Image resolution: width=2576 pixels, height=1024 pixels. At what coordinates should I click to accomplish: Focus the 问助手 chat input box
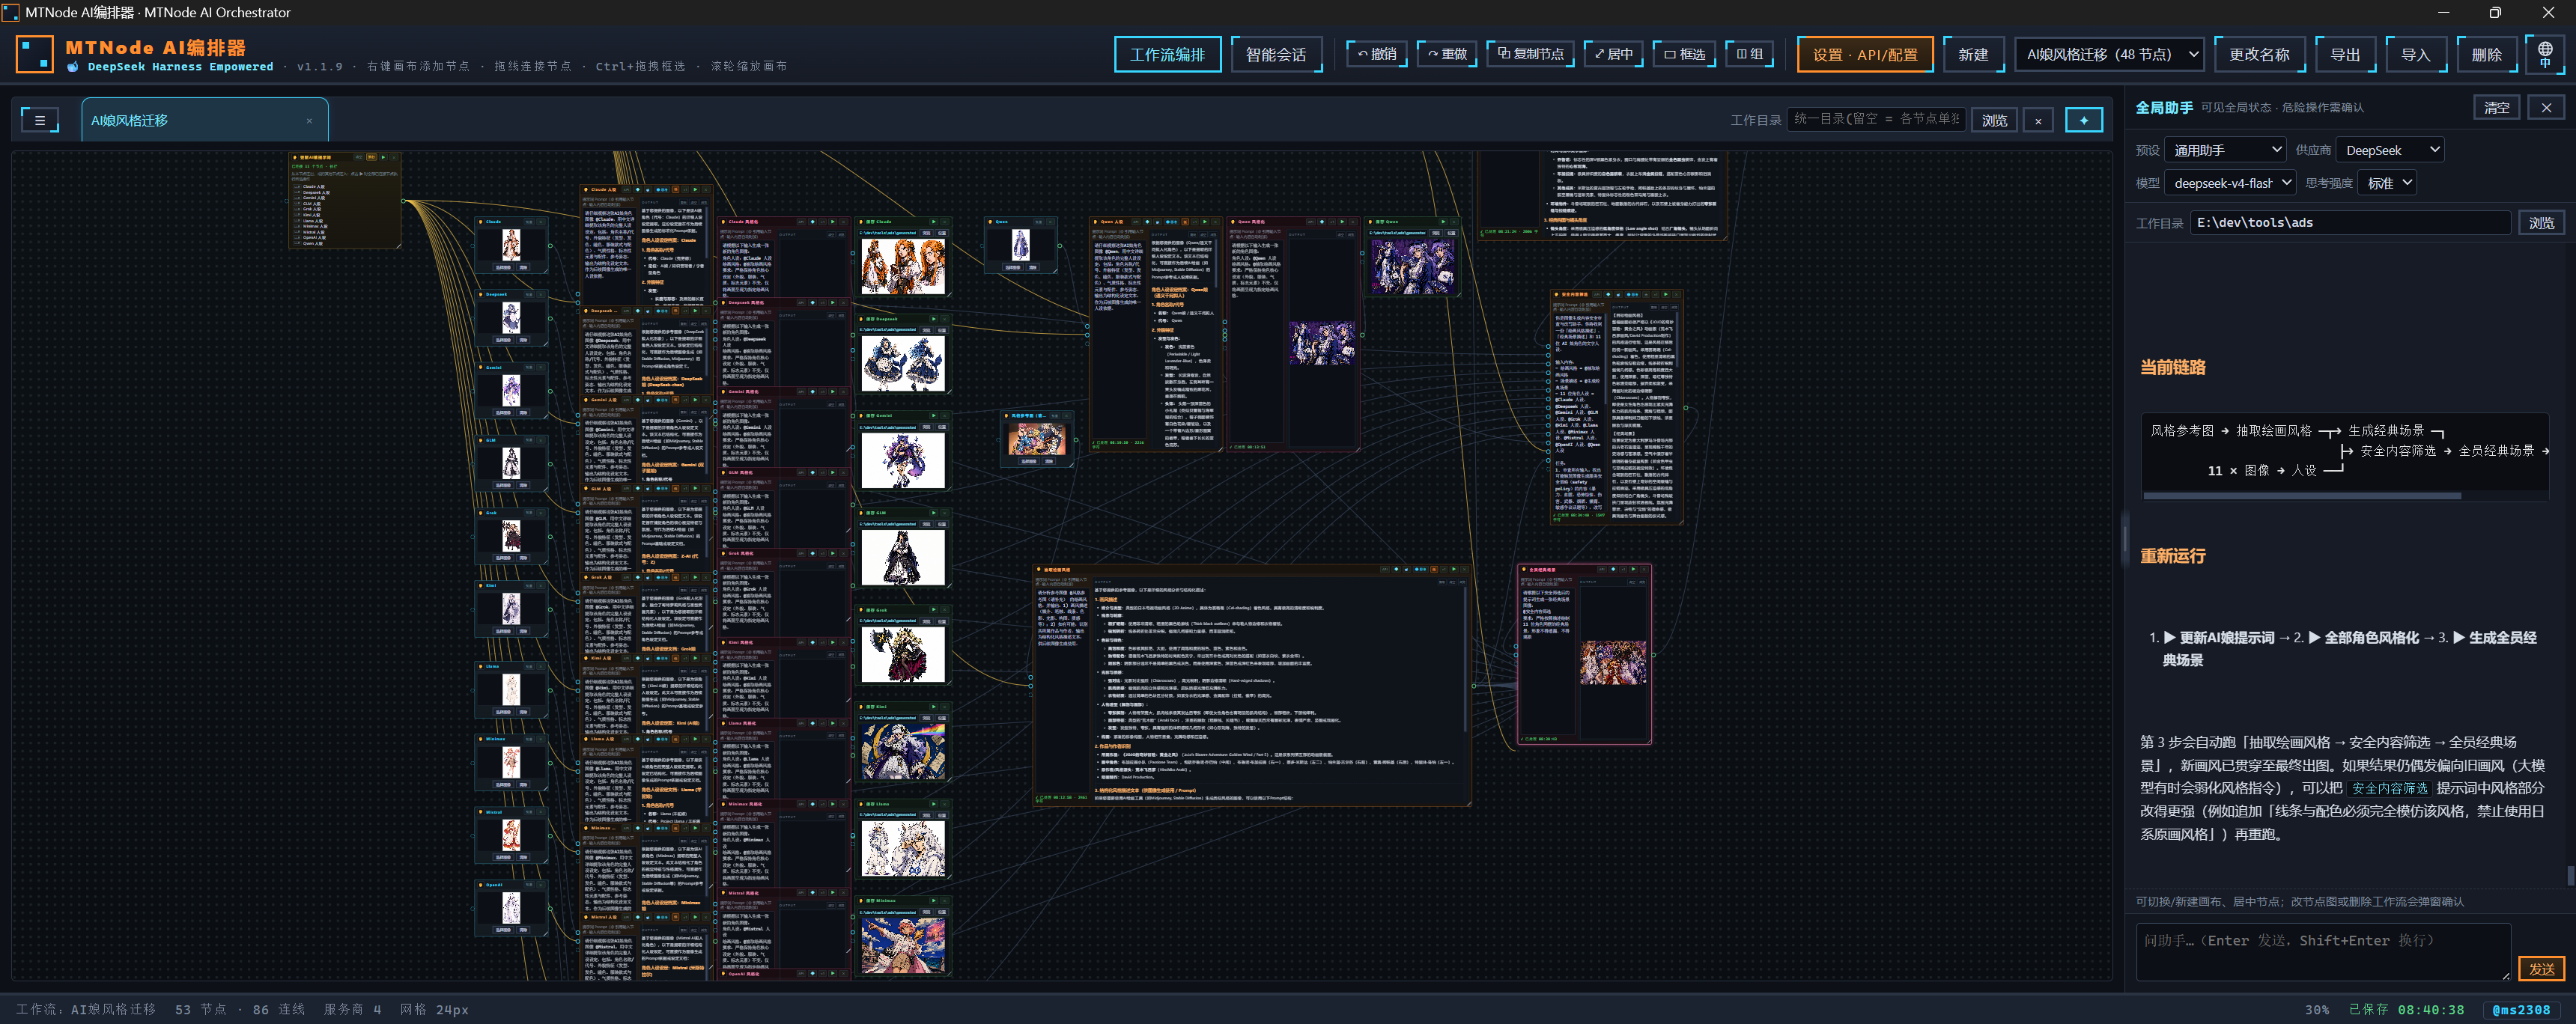pos(2322,951)
